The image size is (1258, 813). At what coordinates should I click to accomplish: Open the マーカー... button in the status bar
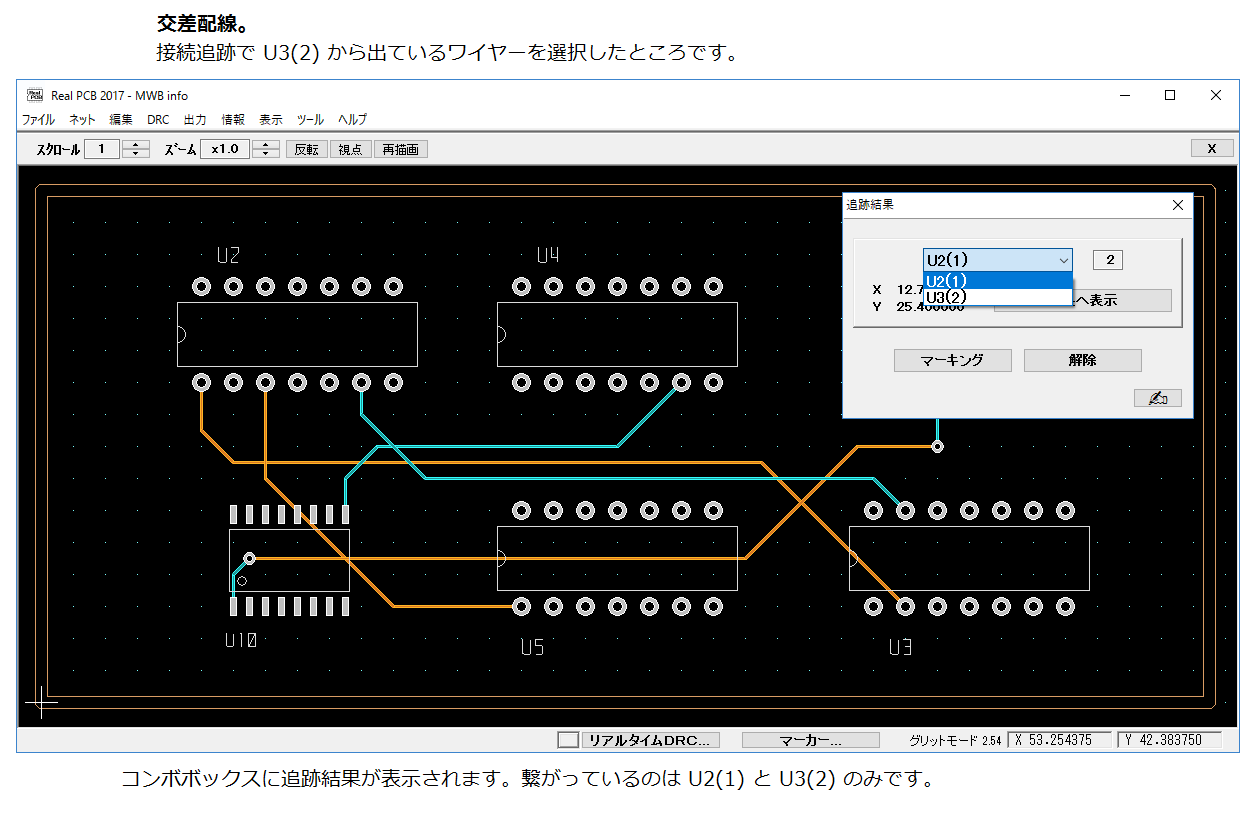tap(810, 740)
